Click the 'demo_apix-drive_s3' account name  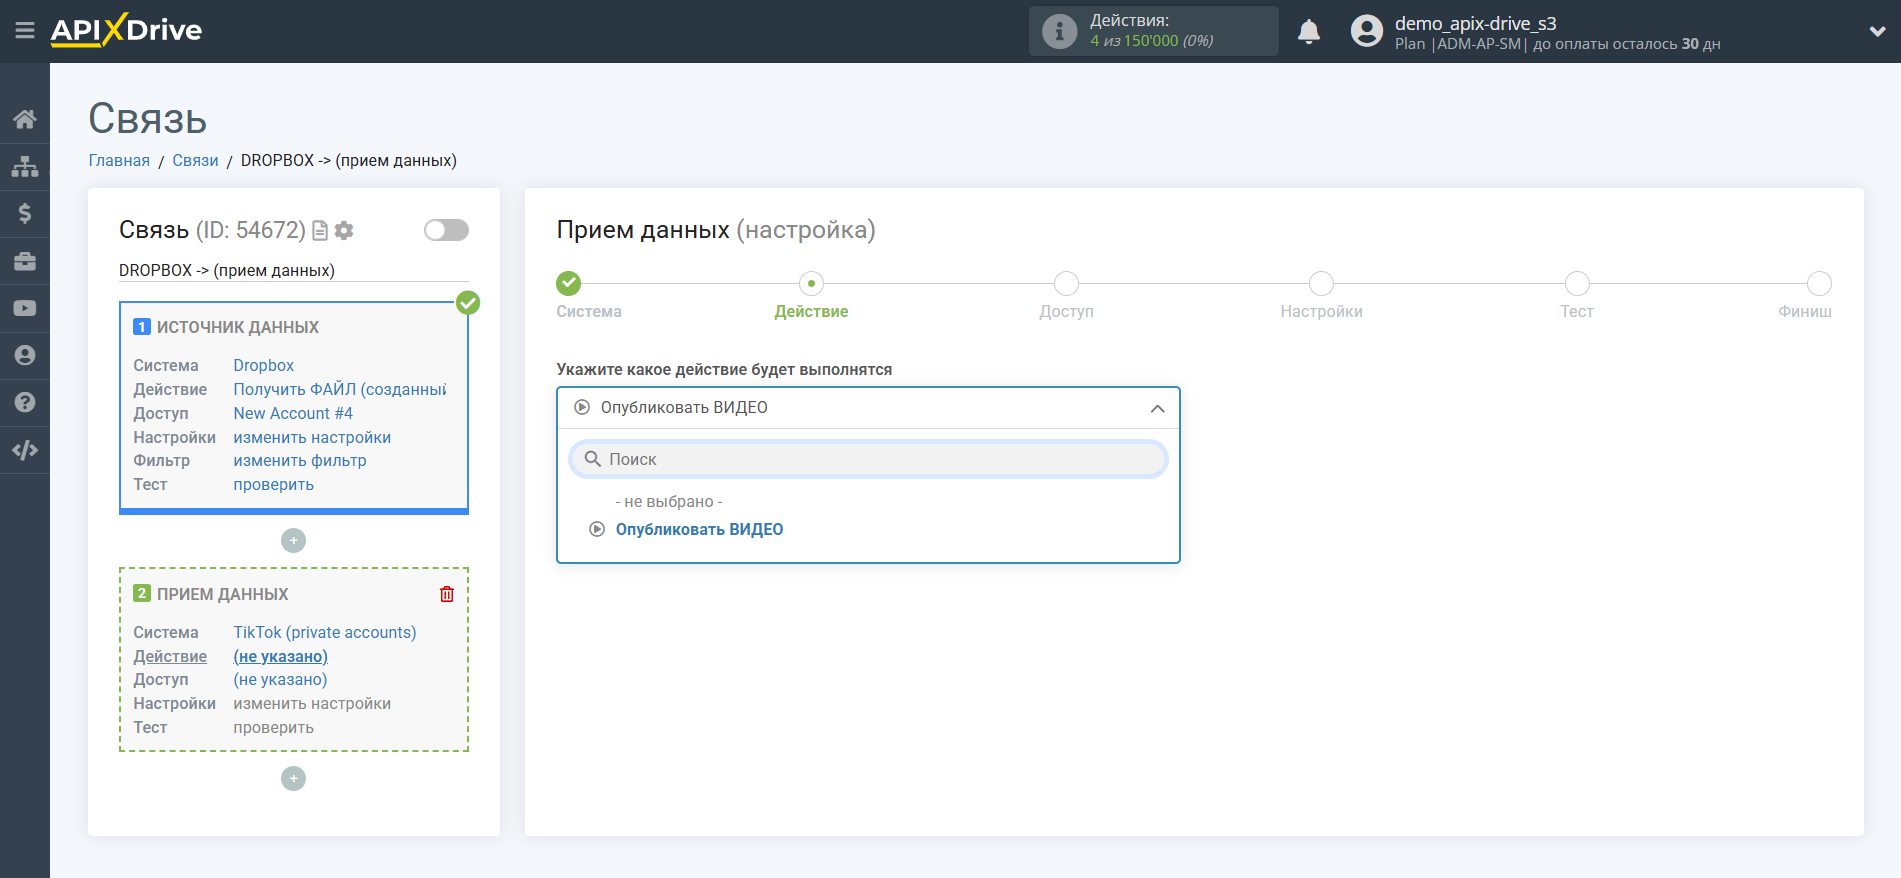[x=1475, y=23]
